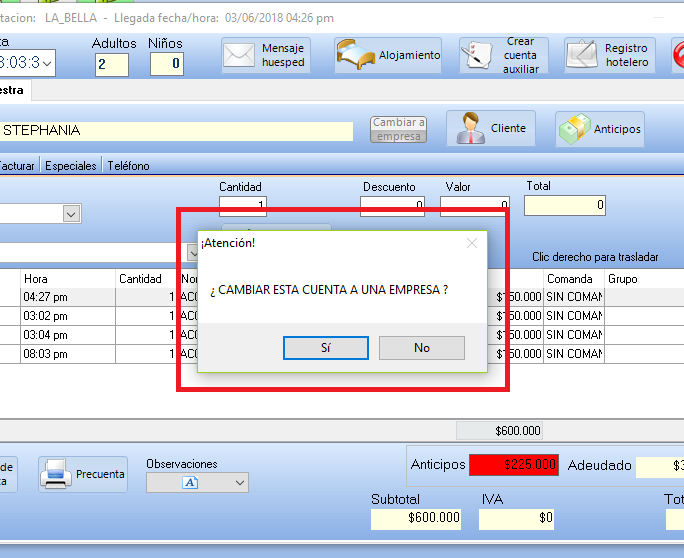Screen dimensions: 684x558
Task: Click the Observaciones text icon
Action: pyautogui.click(x=190, y=483)
